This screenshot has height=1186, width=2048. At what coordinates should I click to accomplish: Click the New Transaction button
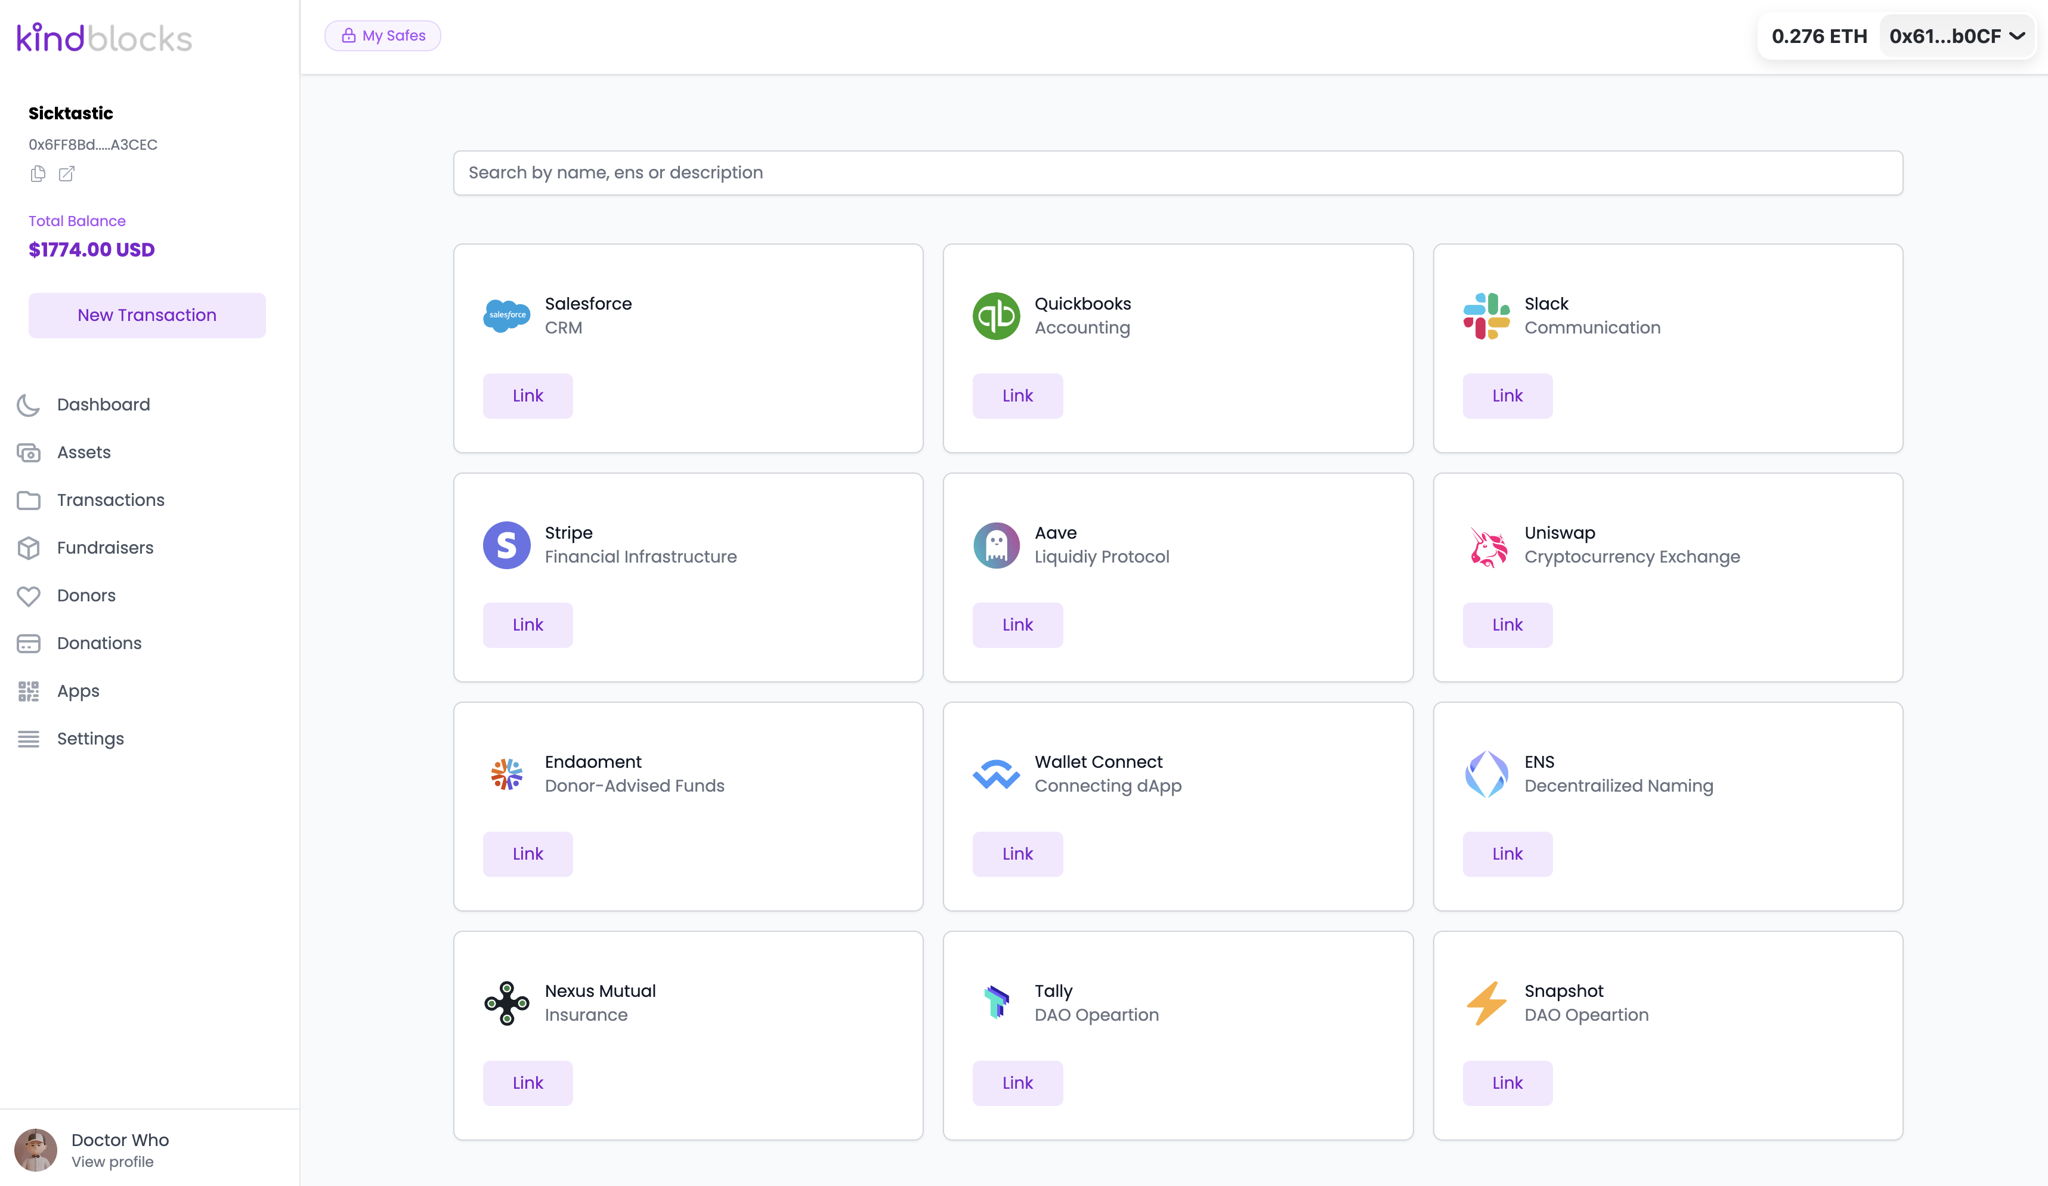click(x=147, y=315)
